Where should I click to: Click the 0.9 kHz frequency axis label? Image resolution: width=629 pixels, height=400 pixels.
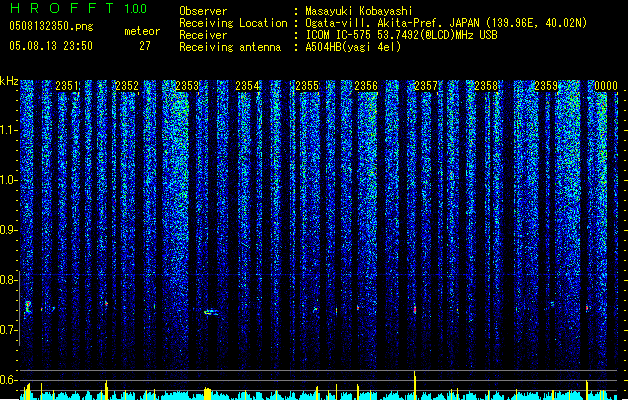click(8, 230)
